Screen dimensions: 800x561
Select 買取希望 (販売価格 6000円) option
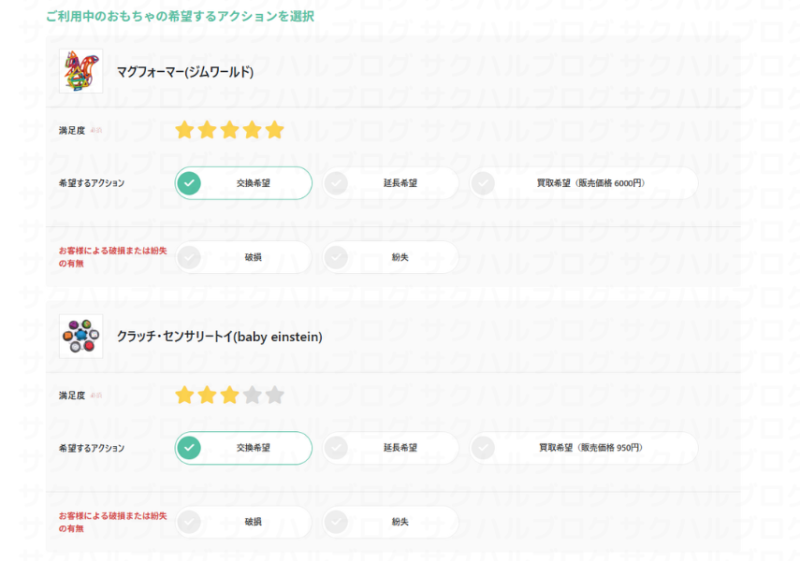point(584,183)
